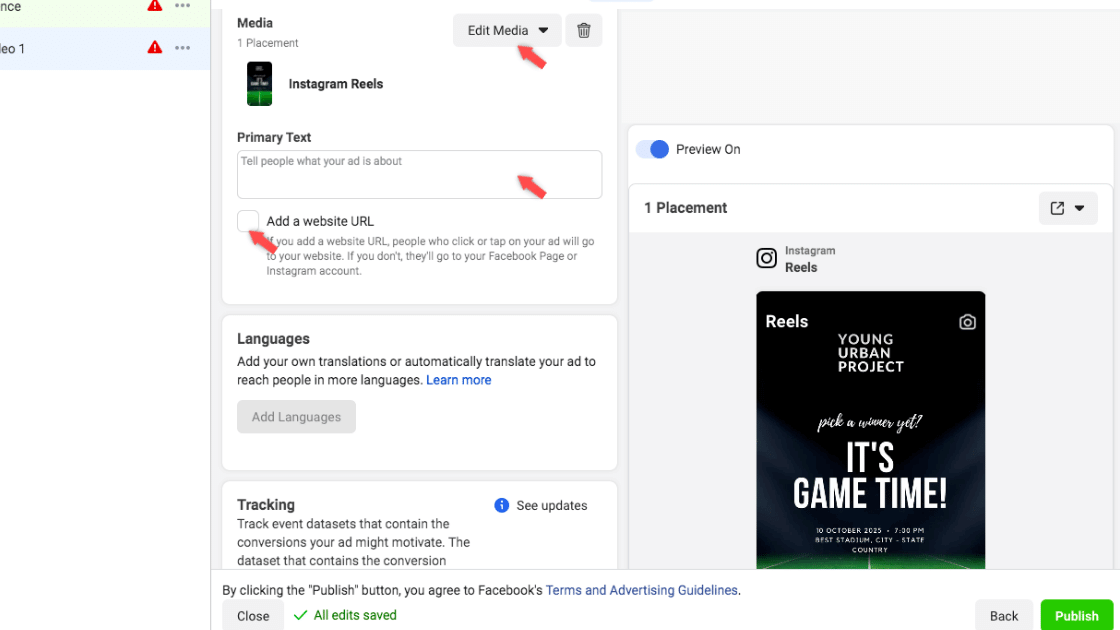The image size is (1120, 630).
Task: Click the Back button
Action: pos(1003,615)
